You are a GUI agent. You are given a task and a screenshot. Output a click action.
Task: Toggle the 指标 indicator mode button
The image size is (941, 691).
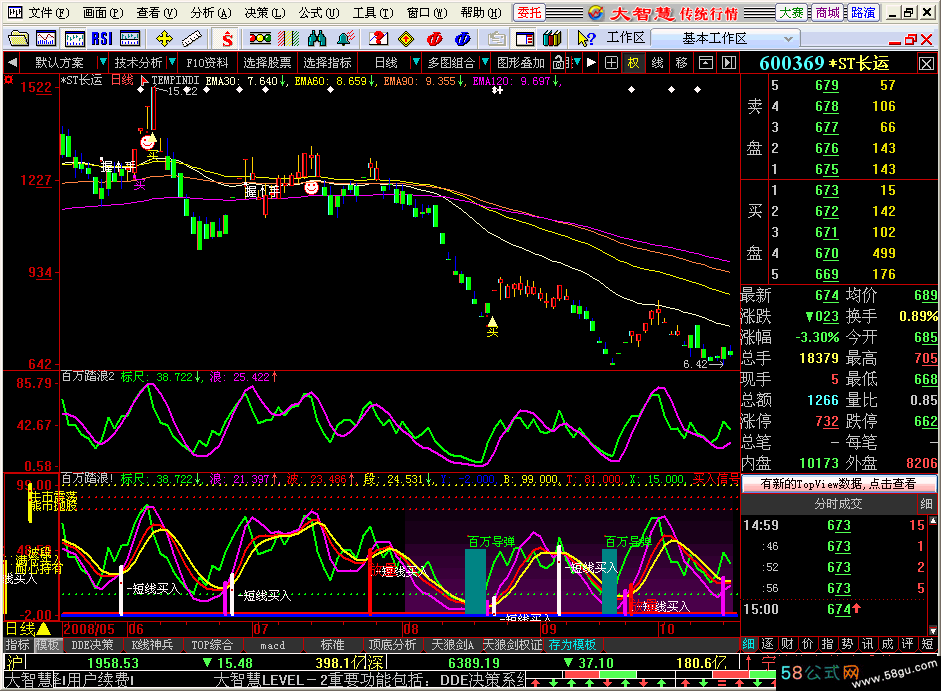17,645
